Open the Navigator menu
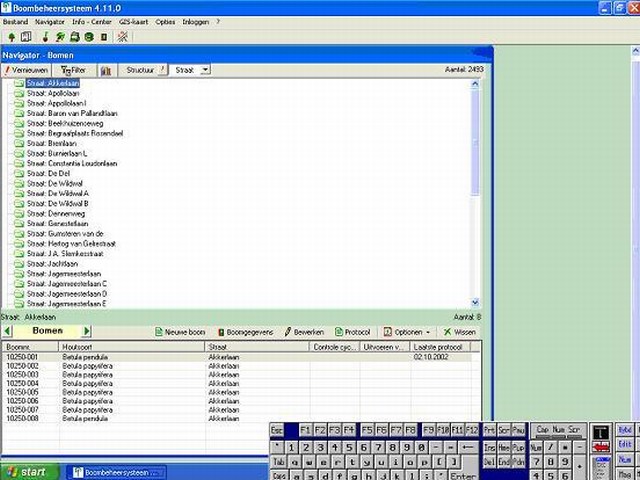This screenshot has height=480, width=640. tap(50, 22)
